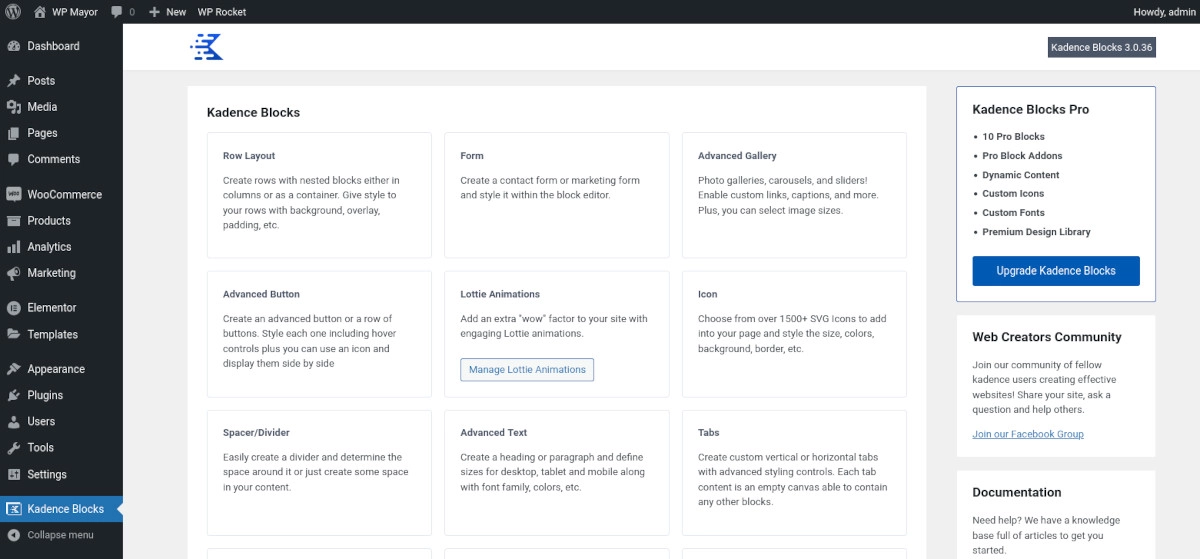This screenshot has width=1200, height=559.
Task: Click the Settings sliders icon
Action: (x=14, y=475)
